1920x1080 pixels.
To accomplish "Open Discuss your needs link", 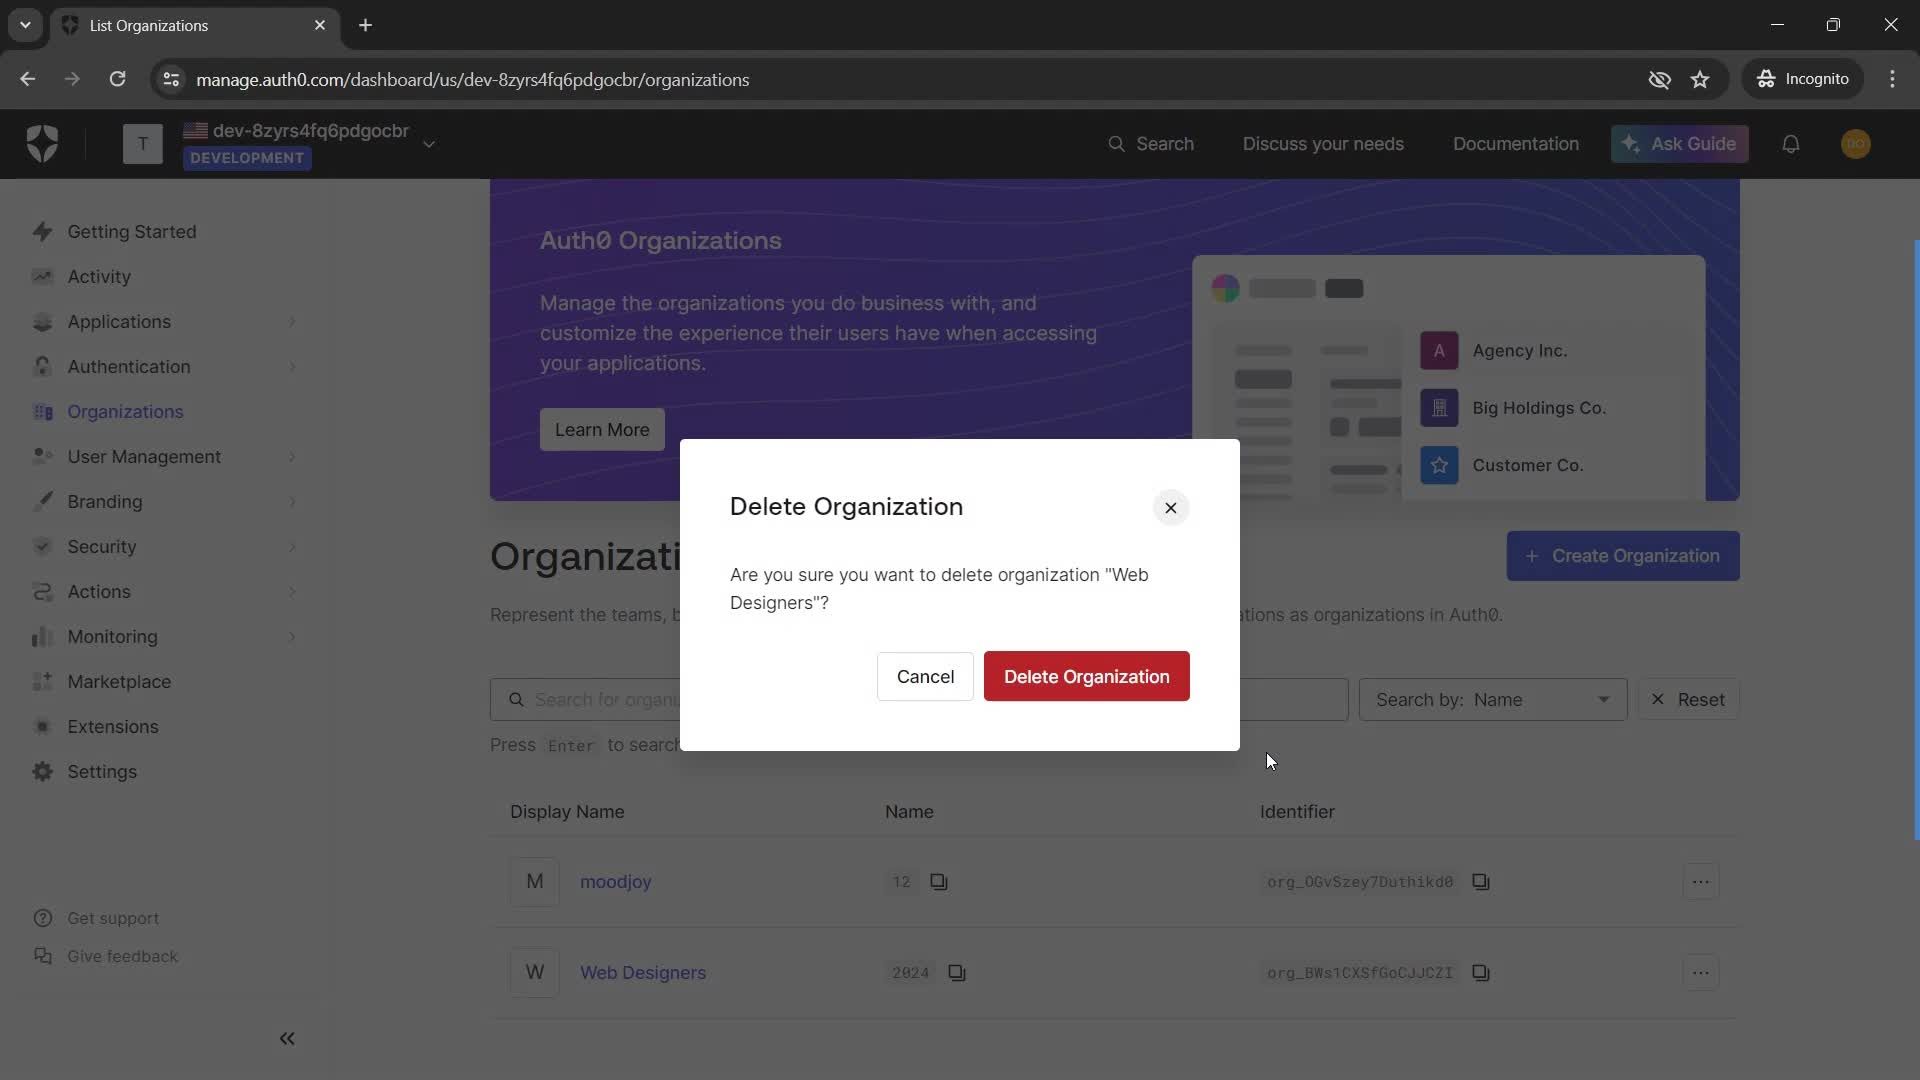I will (x=1323, y=144).
